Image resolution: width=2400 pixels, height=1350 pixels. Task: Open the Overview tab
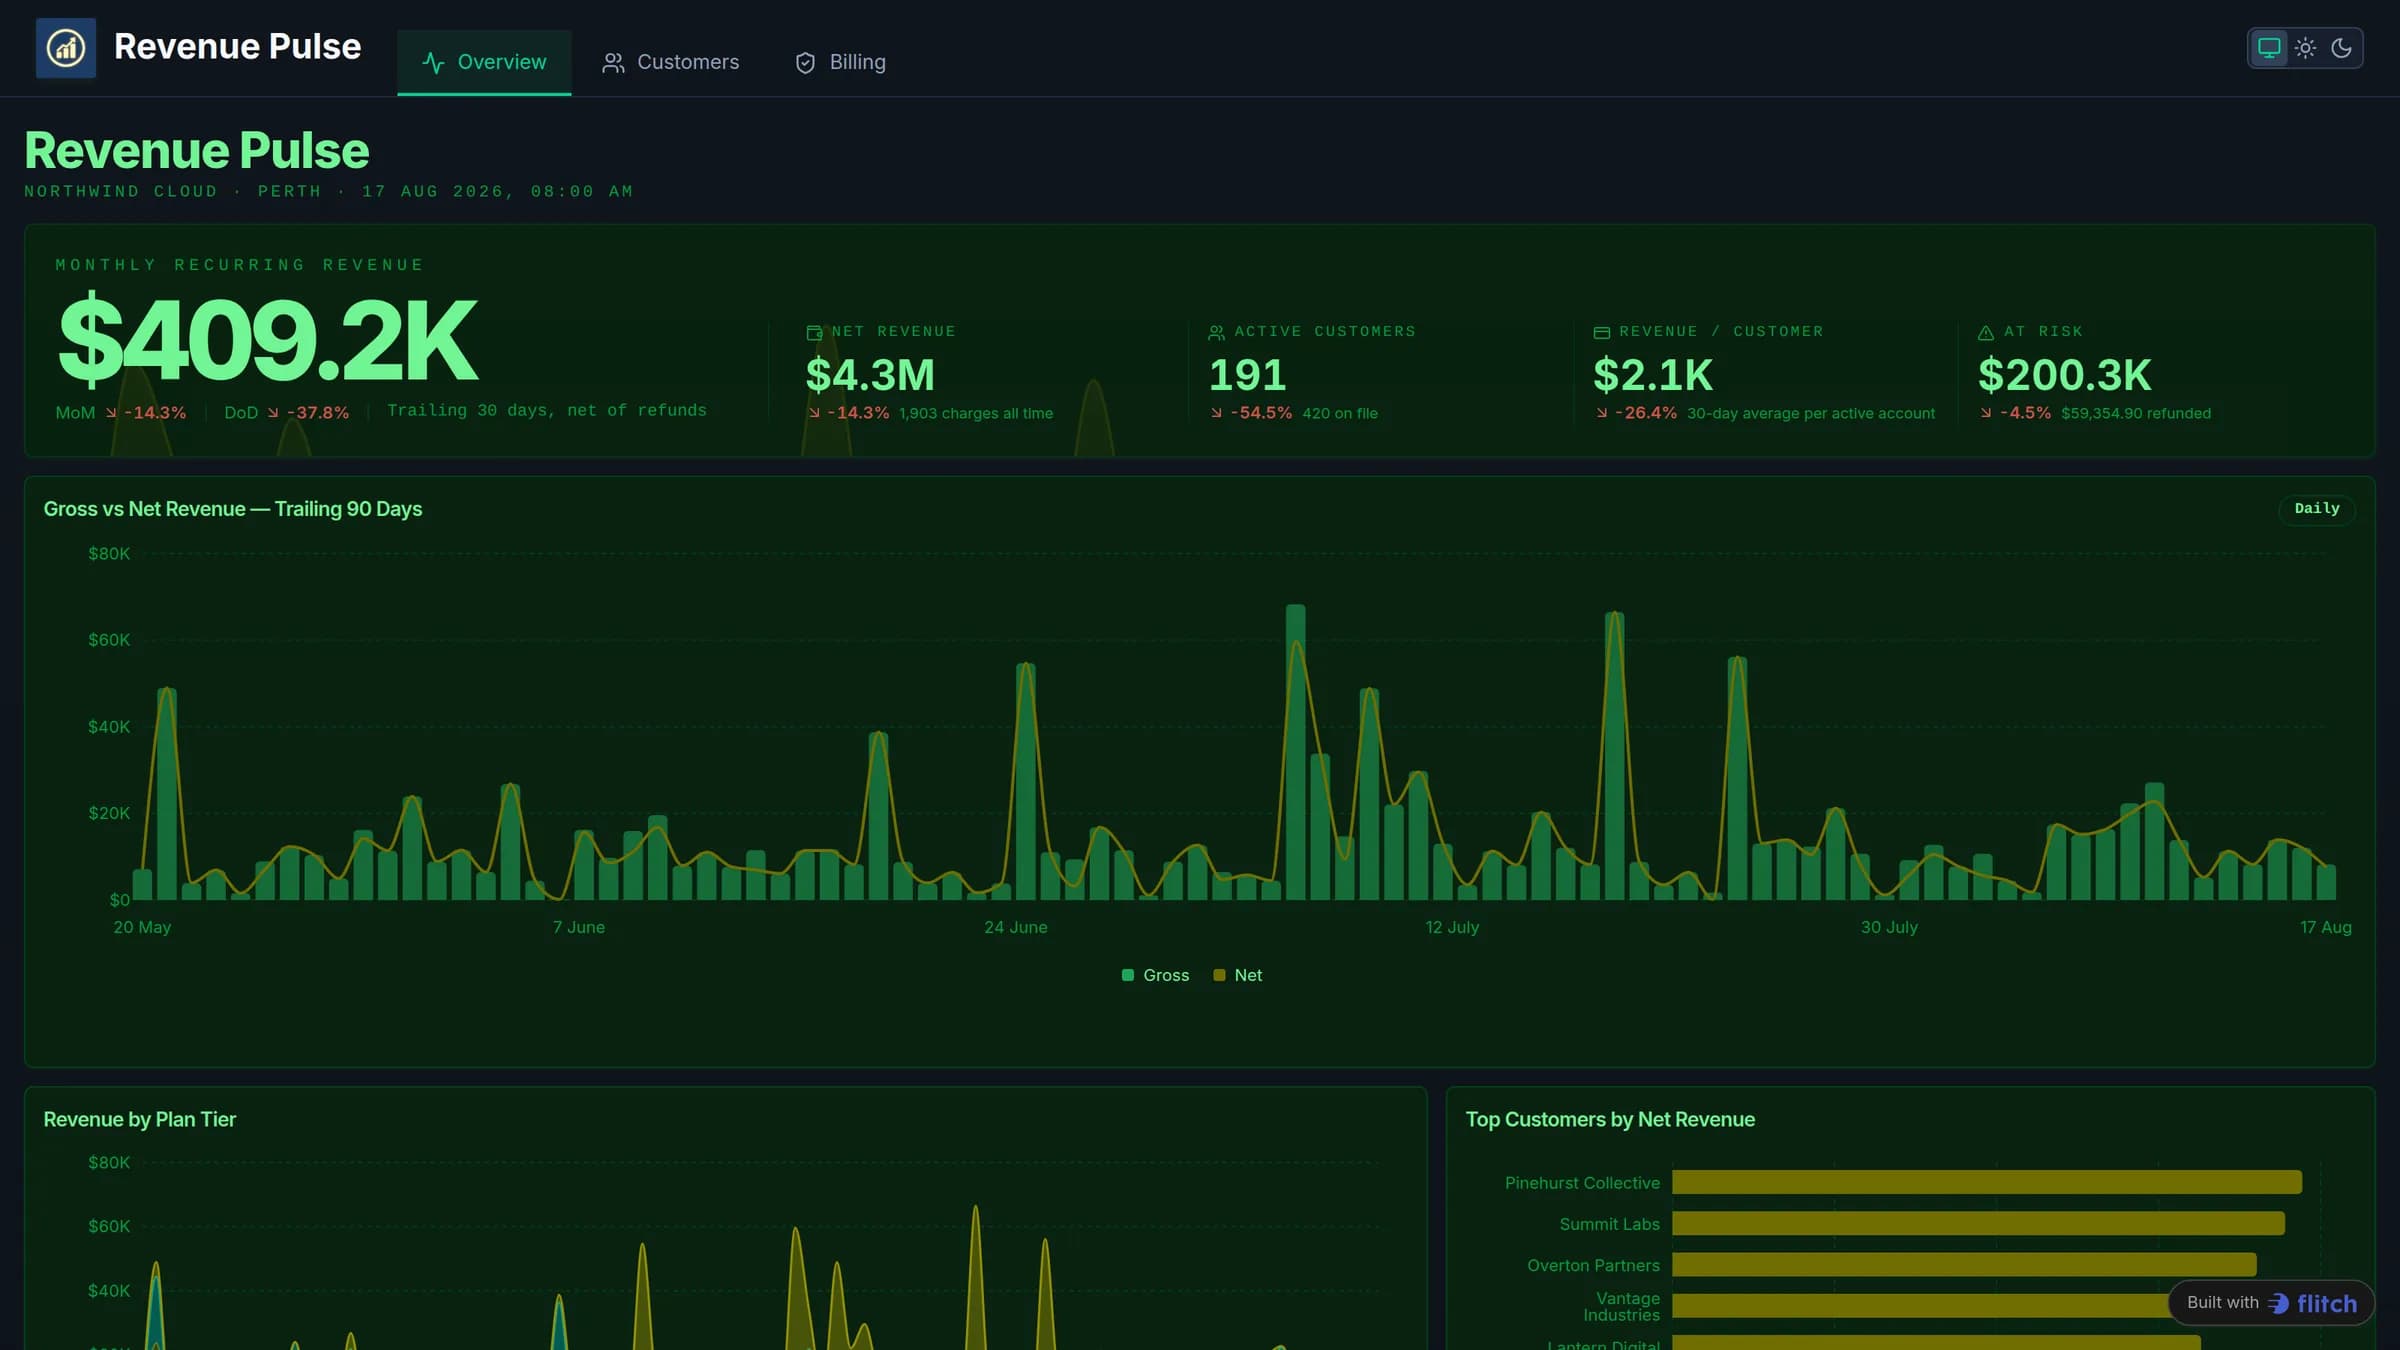(484, 62)
